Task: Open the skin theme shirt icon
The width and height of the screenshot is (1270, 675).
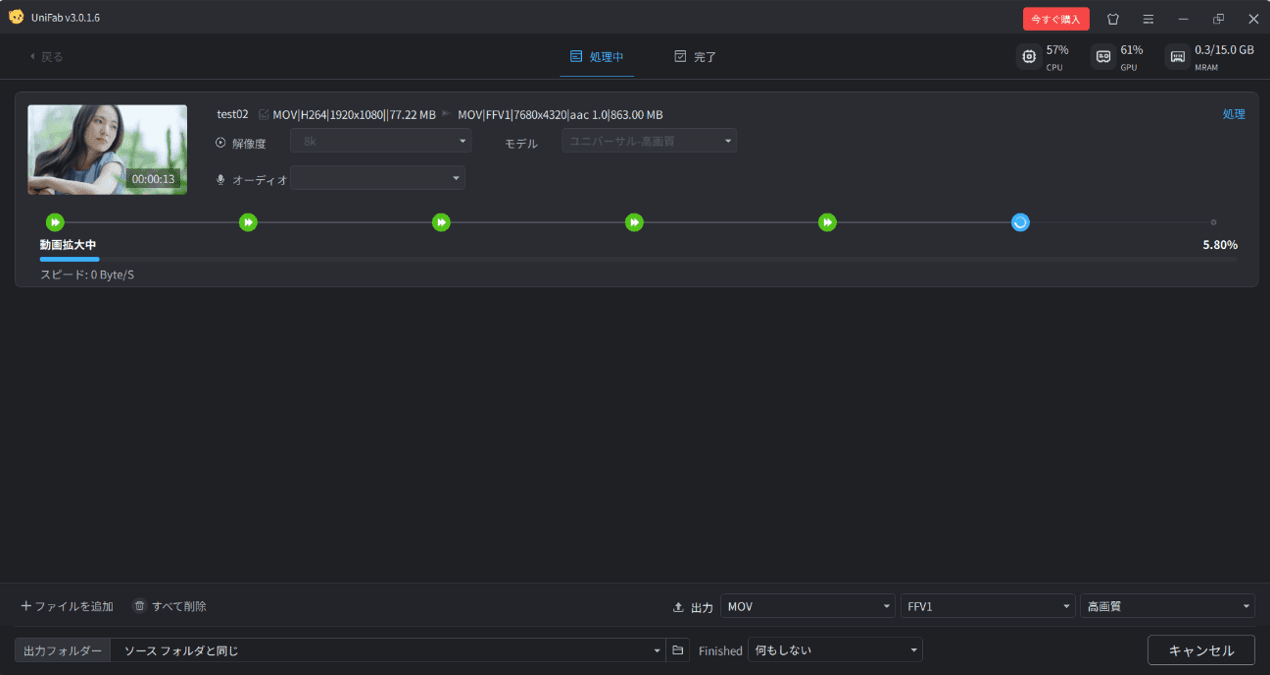Action: tap(1113, 19)
